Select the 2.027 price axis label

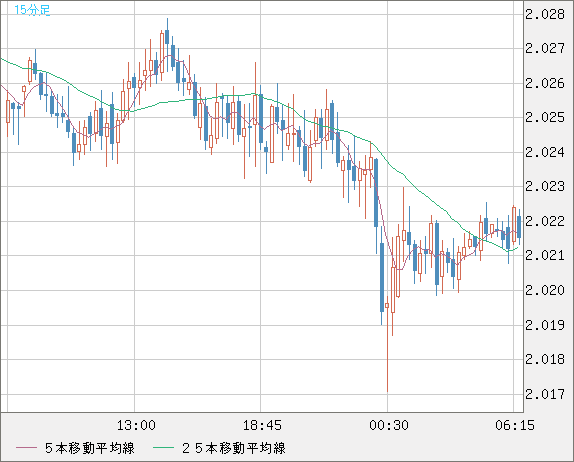pos(545,49)
